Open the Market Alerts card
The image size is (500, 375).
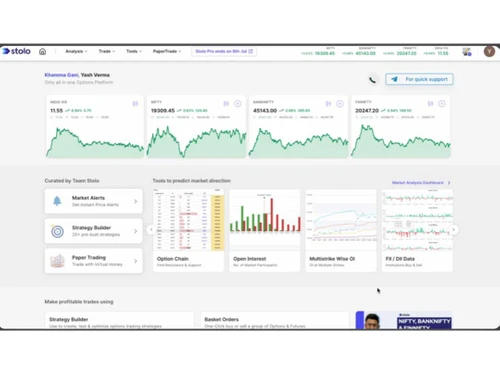(x=94, y=201)
